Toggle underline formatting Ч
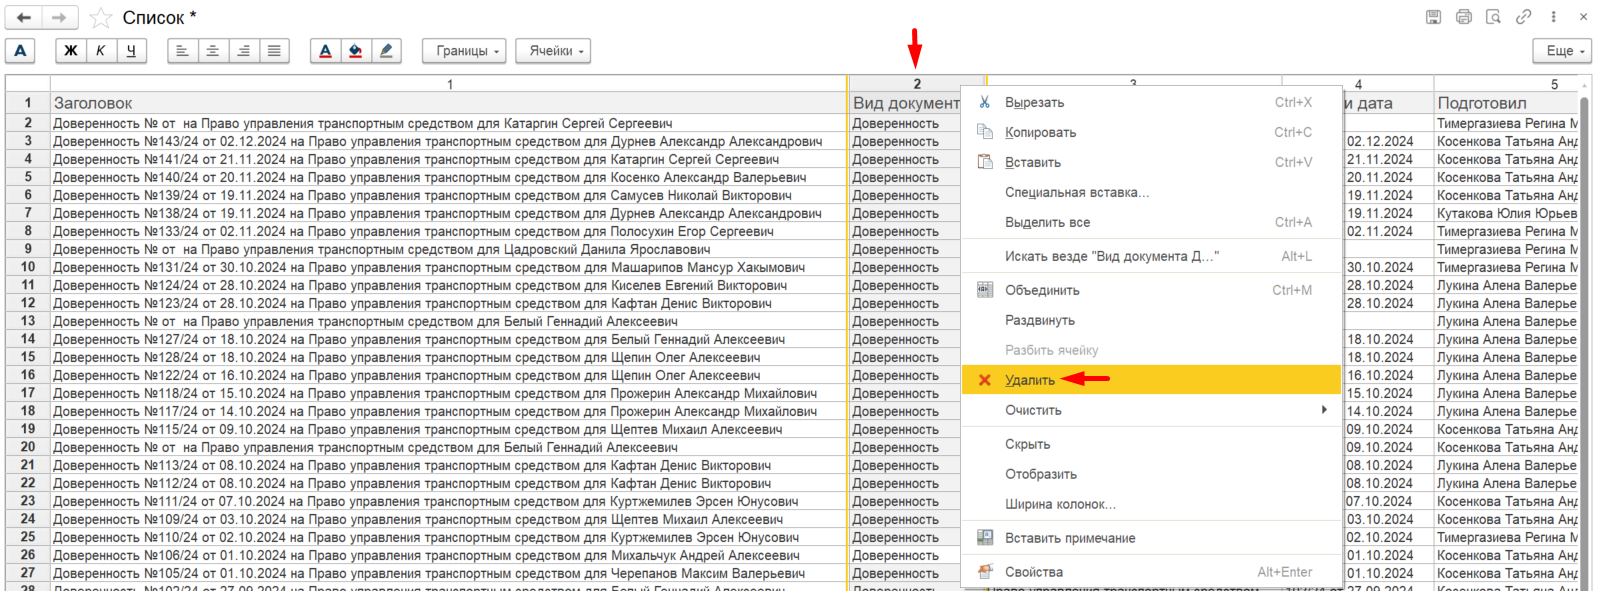The width and height of the screenshot is (1604, 591). tap(131, 50)
